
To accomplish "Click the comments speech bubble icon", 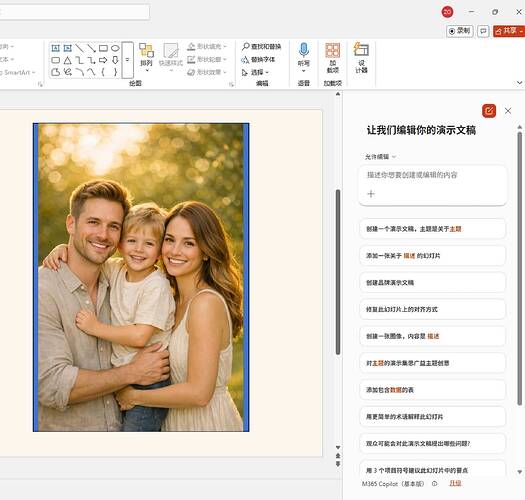I will tap(483, 31).
